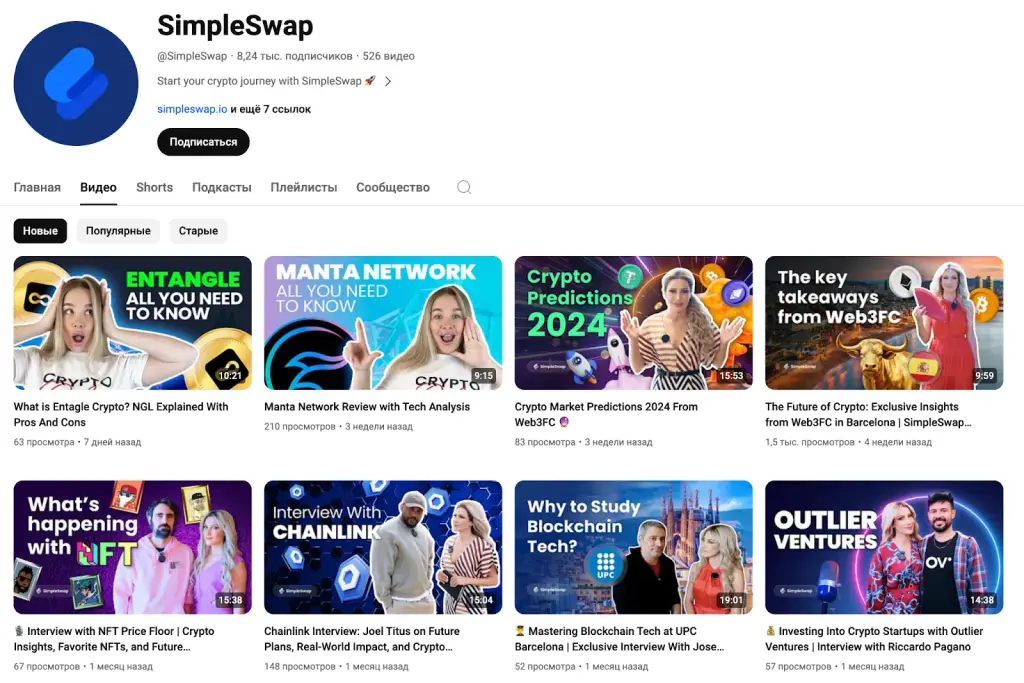Click the 15:04 duration badge
This screenshot has width=1024, height=683.
click(481, 600)
